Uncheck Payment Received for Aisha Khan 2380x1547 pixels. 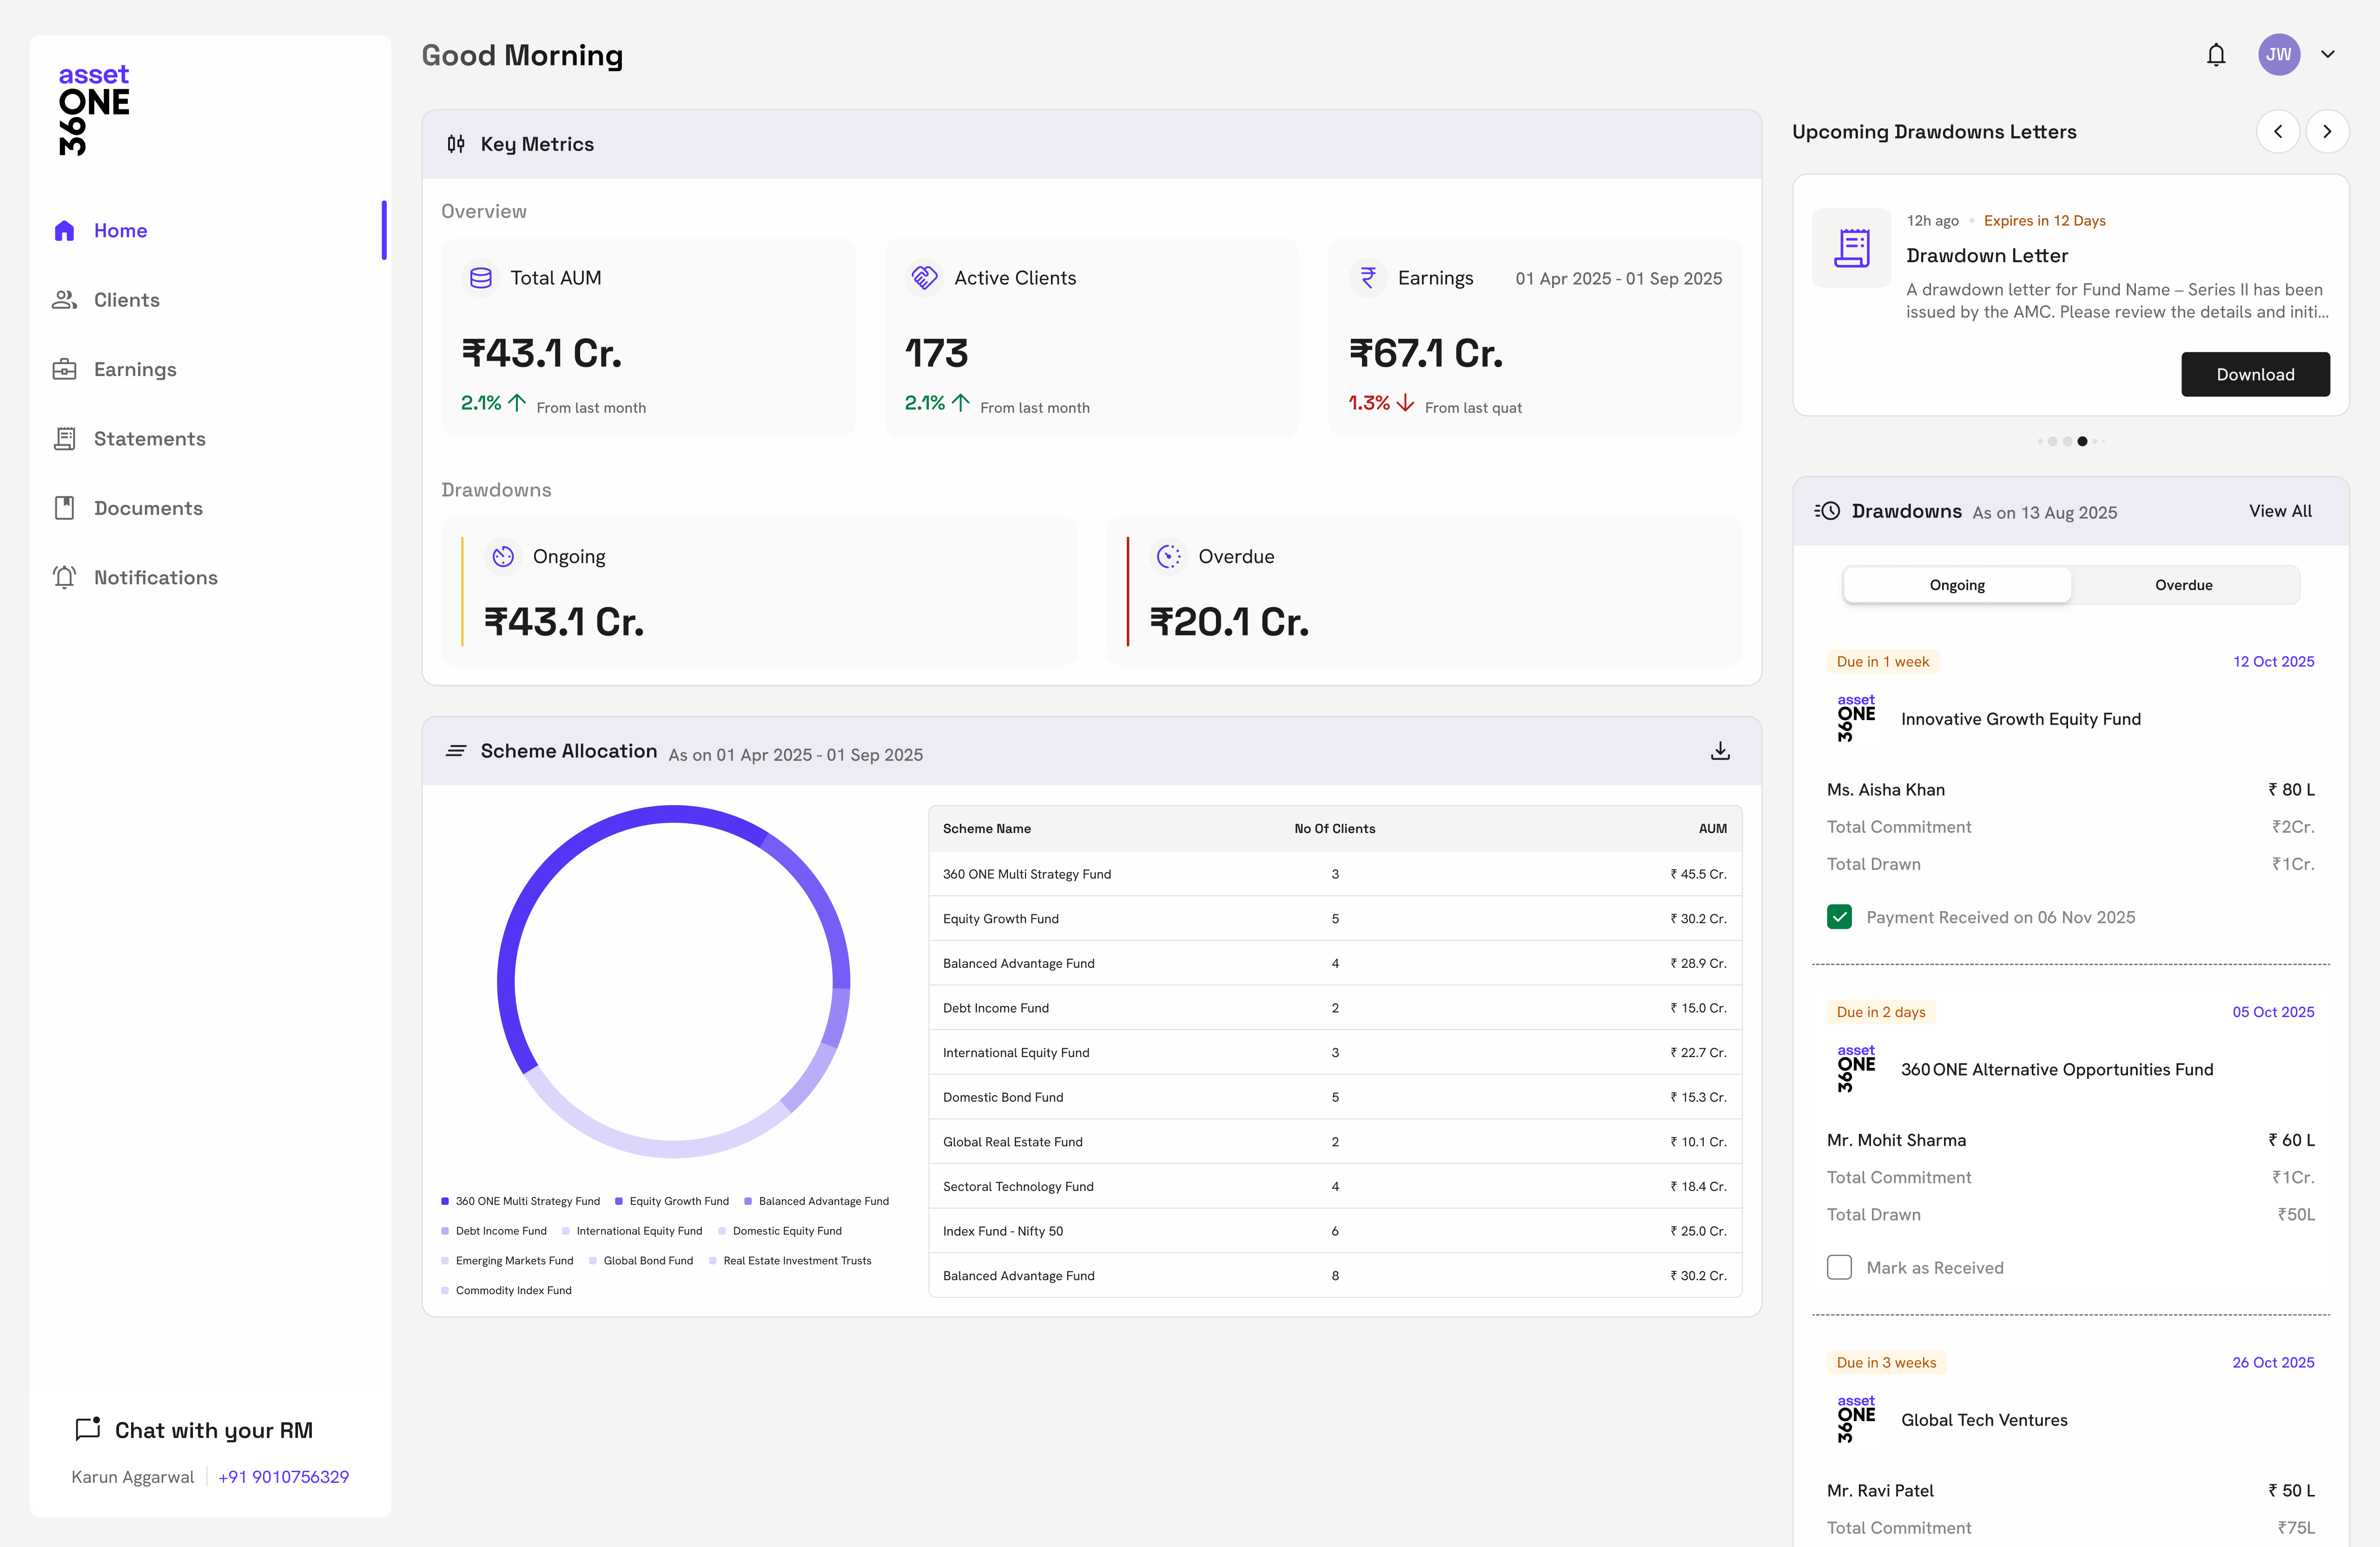pos(1839,917)
